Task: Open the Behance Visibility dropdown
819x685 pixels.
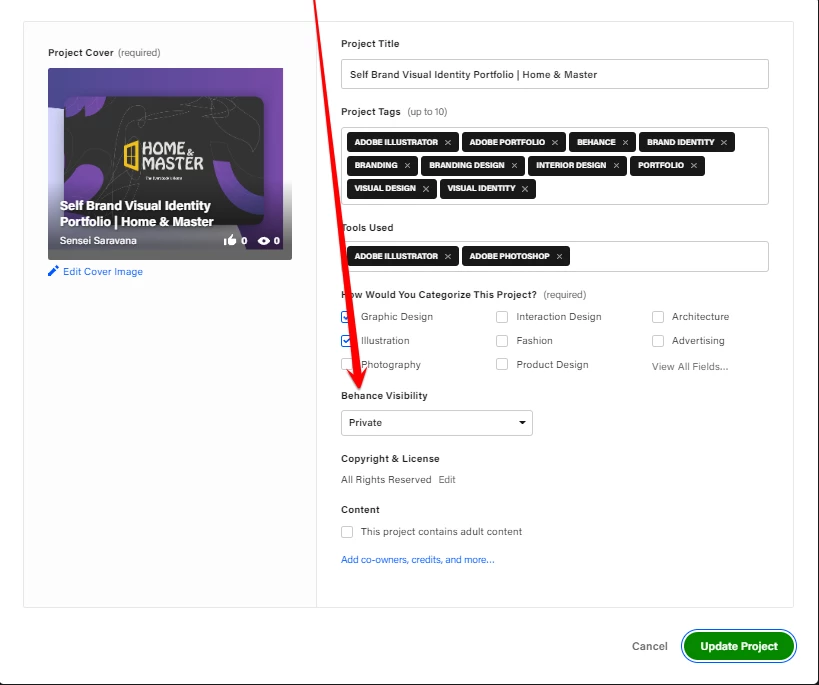Action: [x=437, y=423]
